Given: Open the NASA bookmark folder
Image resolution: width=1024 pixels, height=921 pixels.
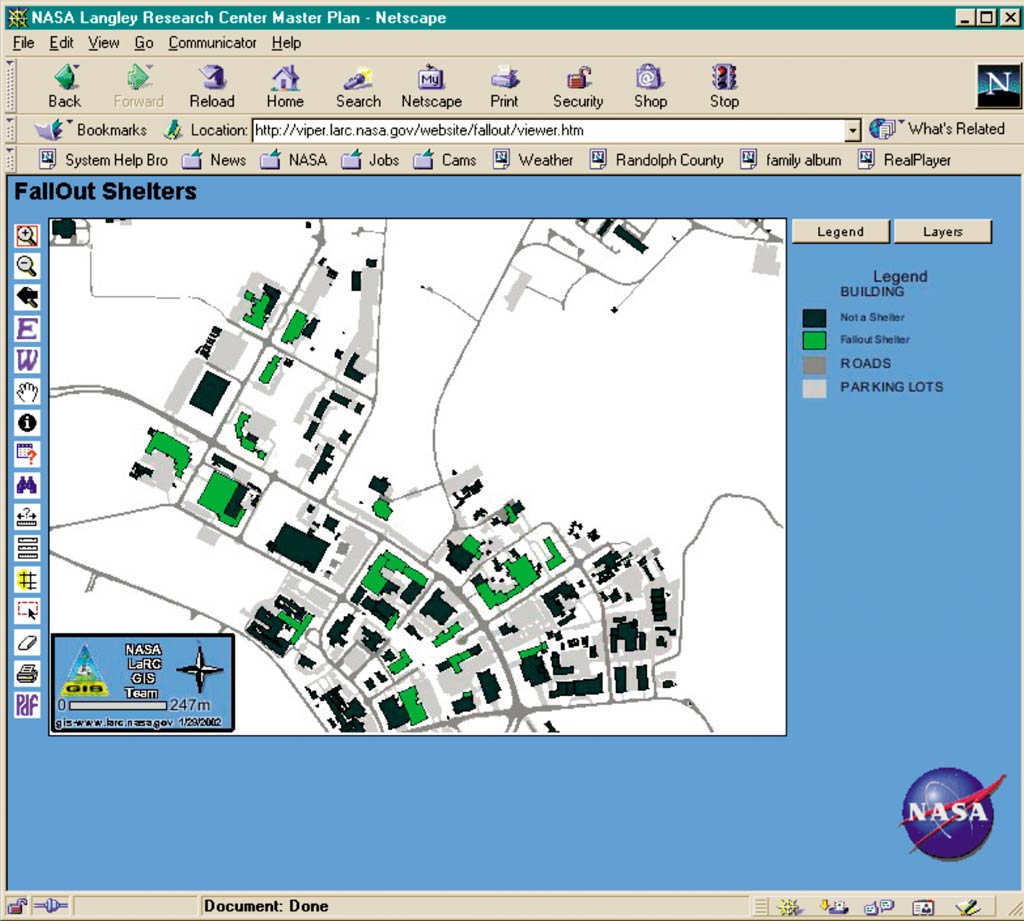Looking at the screenshot, I should click(294, 160).
